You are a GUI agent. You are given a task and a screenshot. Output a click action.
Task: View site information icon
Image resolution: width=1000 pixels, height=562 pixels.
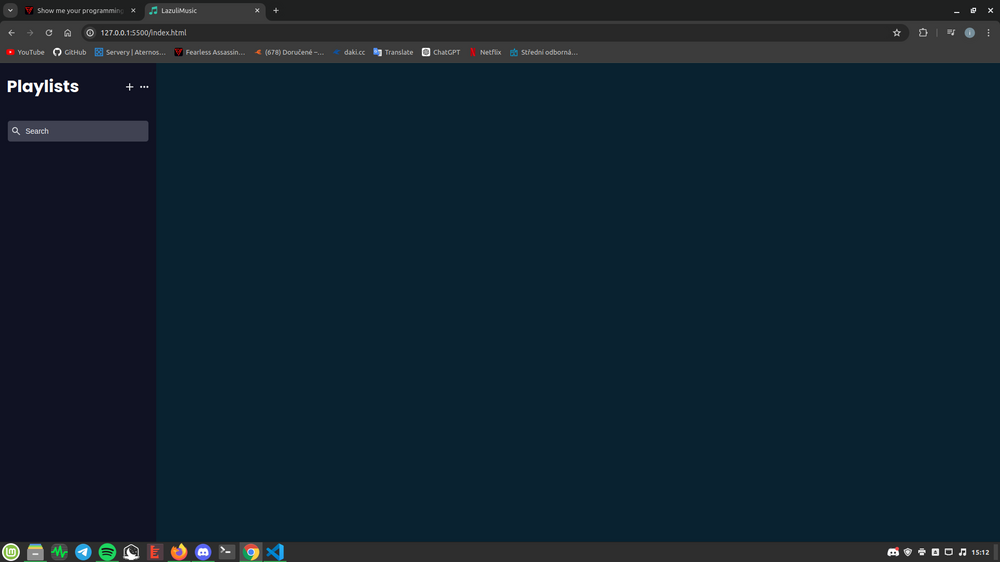tap(90, 33)
